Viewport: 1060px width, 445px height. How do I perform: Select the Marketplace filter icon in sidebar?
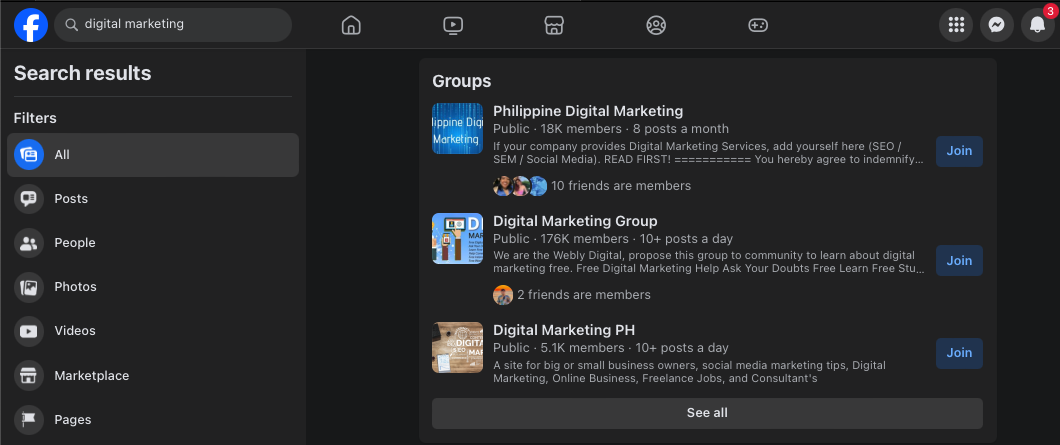[29, 375]
